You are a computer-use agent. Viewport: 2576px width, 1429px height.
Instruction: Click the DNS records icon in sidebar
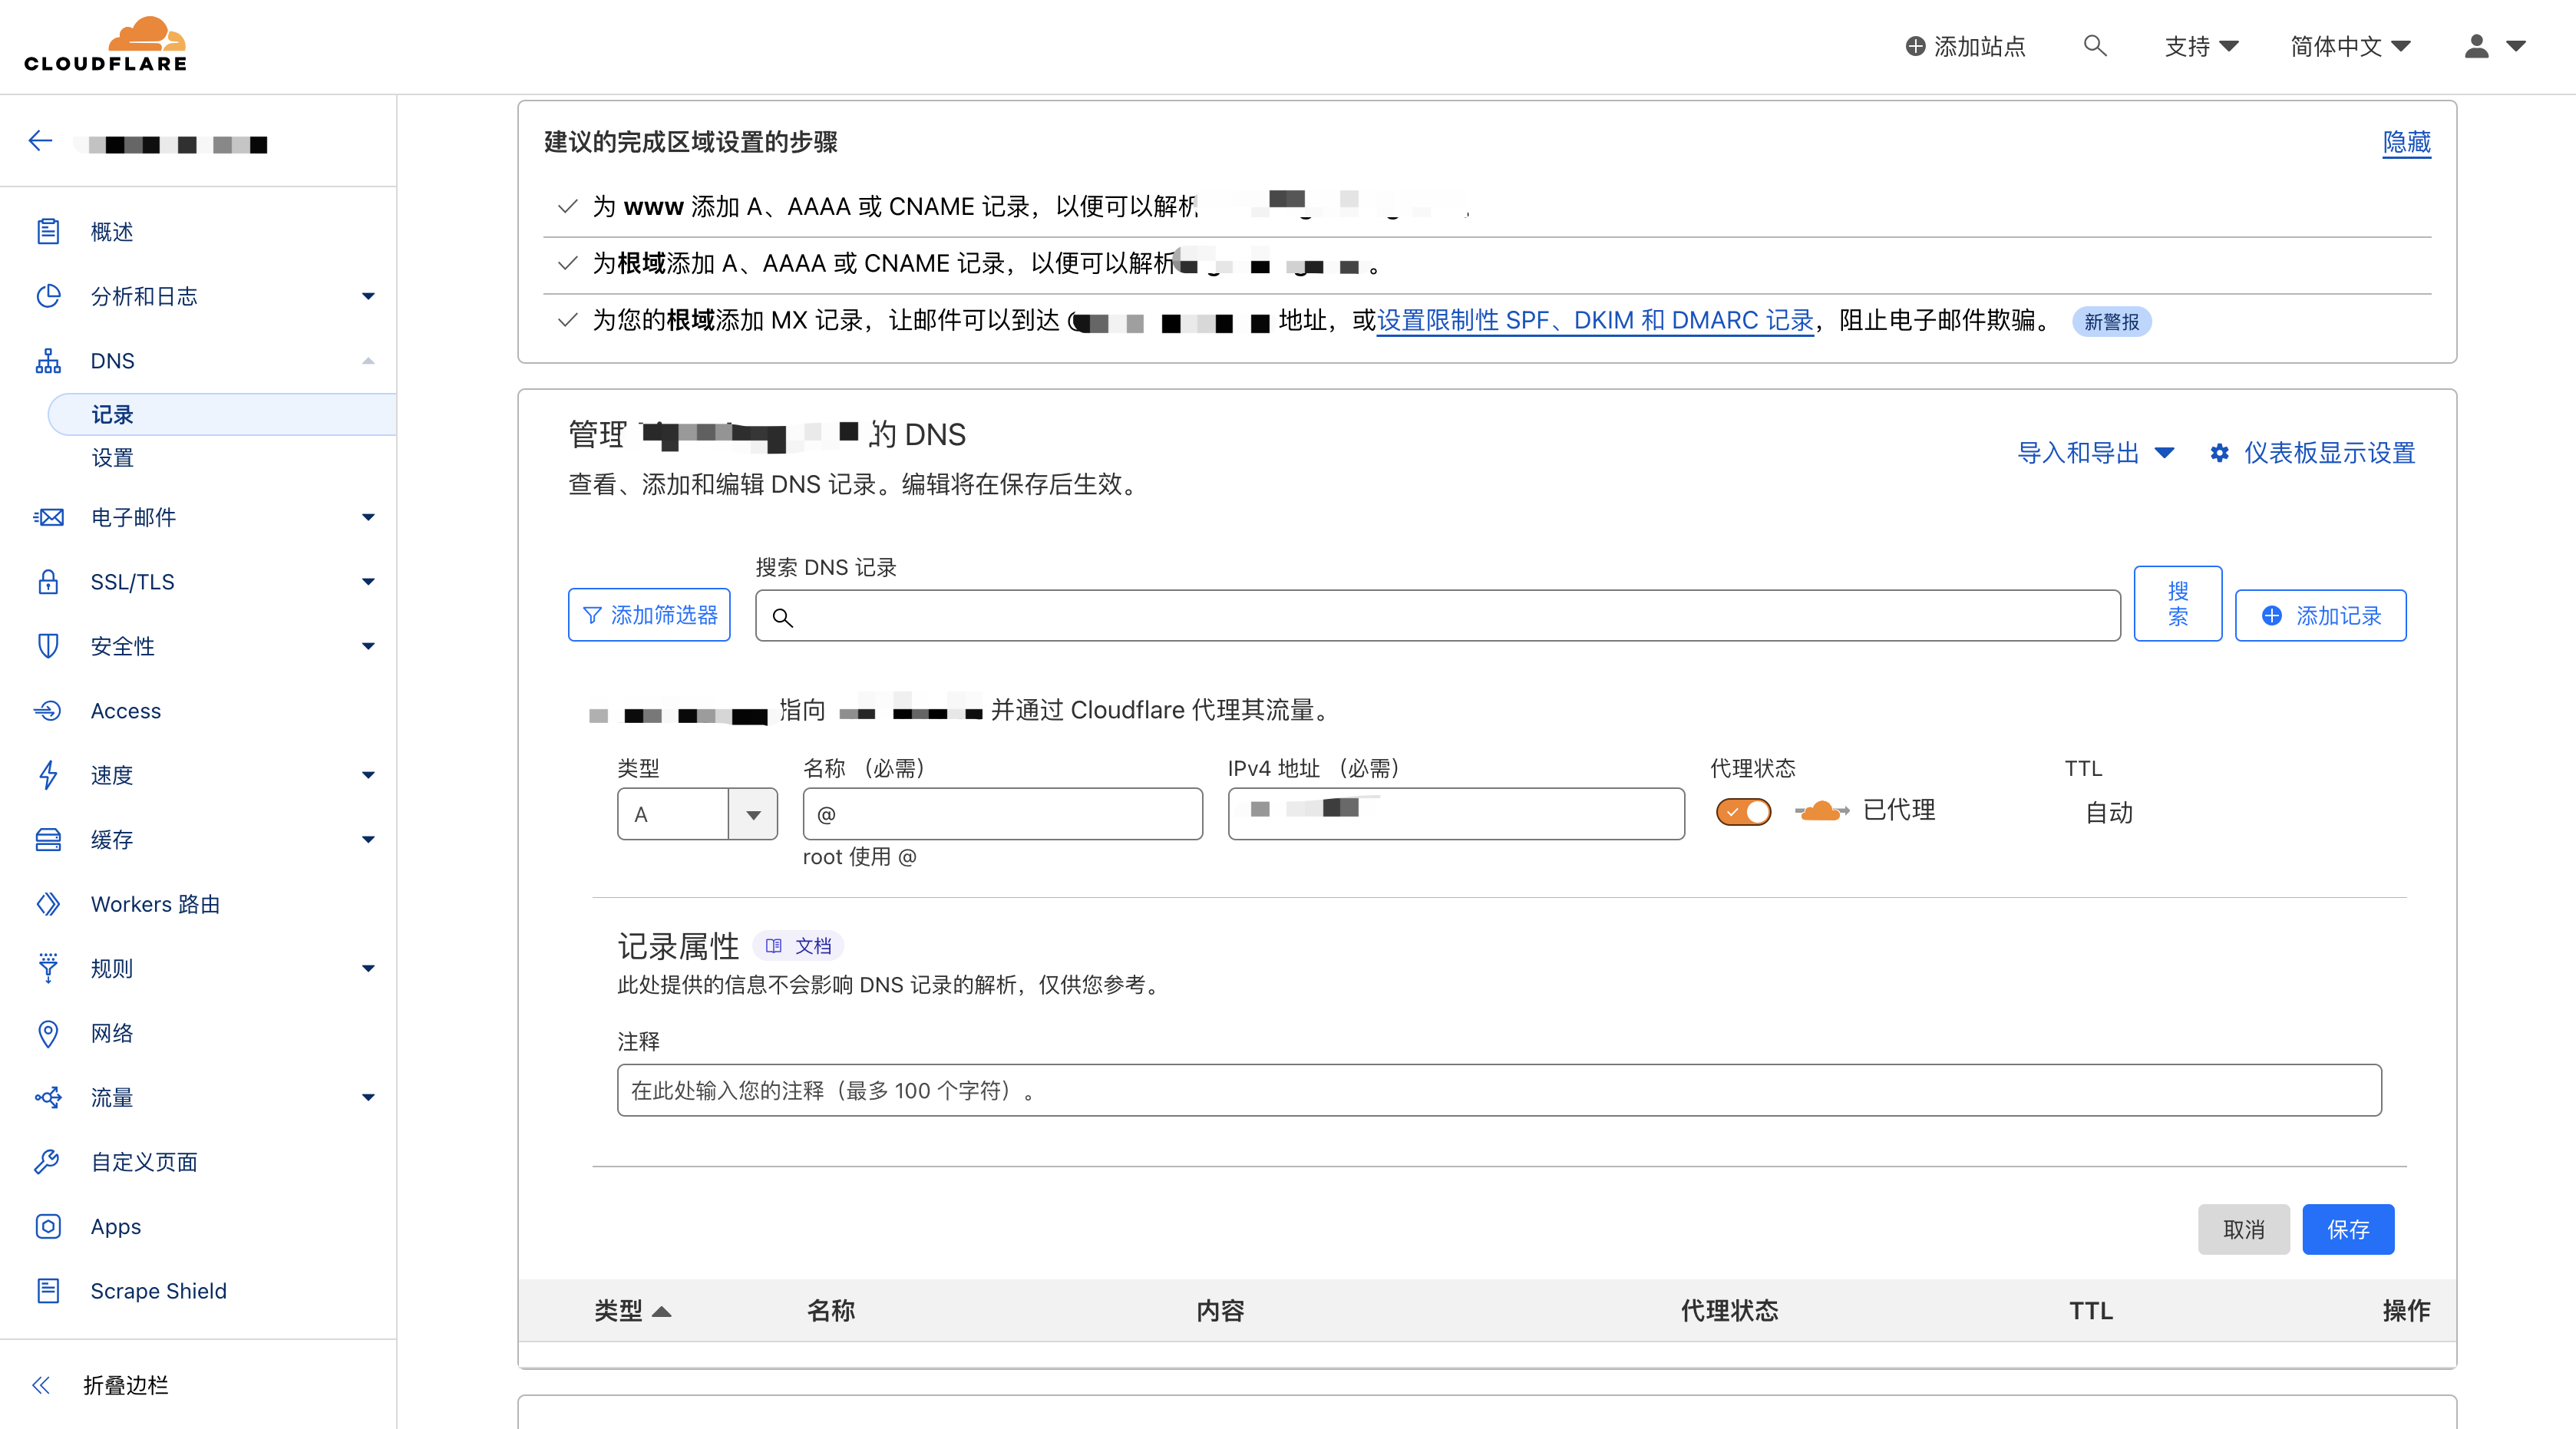(x=48, y=359)
